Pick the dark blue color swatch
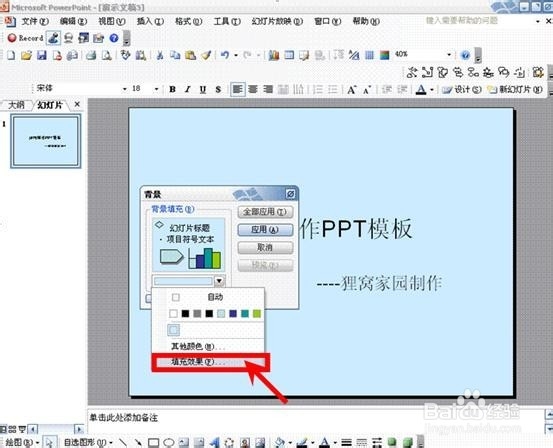 click(x=233, y=313)
